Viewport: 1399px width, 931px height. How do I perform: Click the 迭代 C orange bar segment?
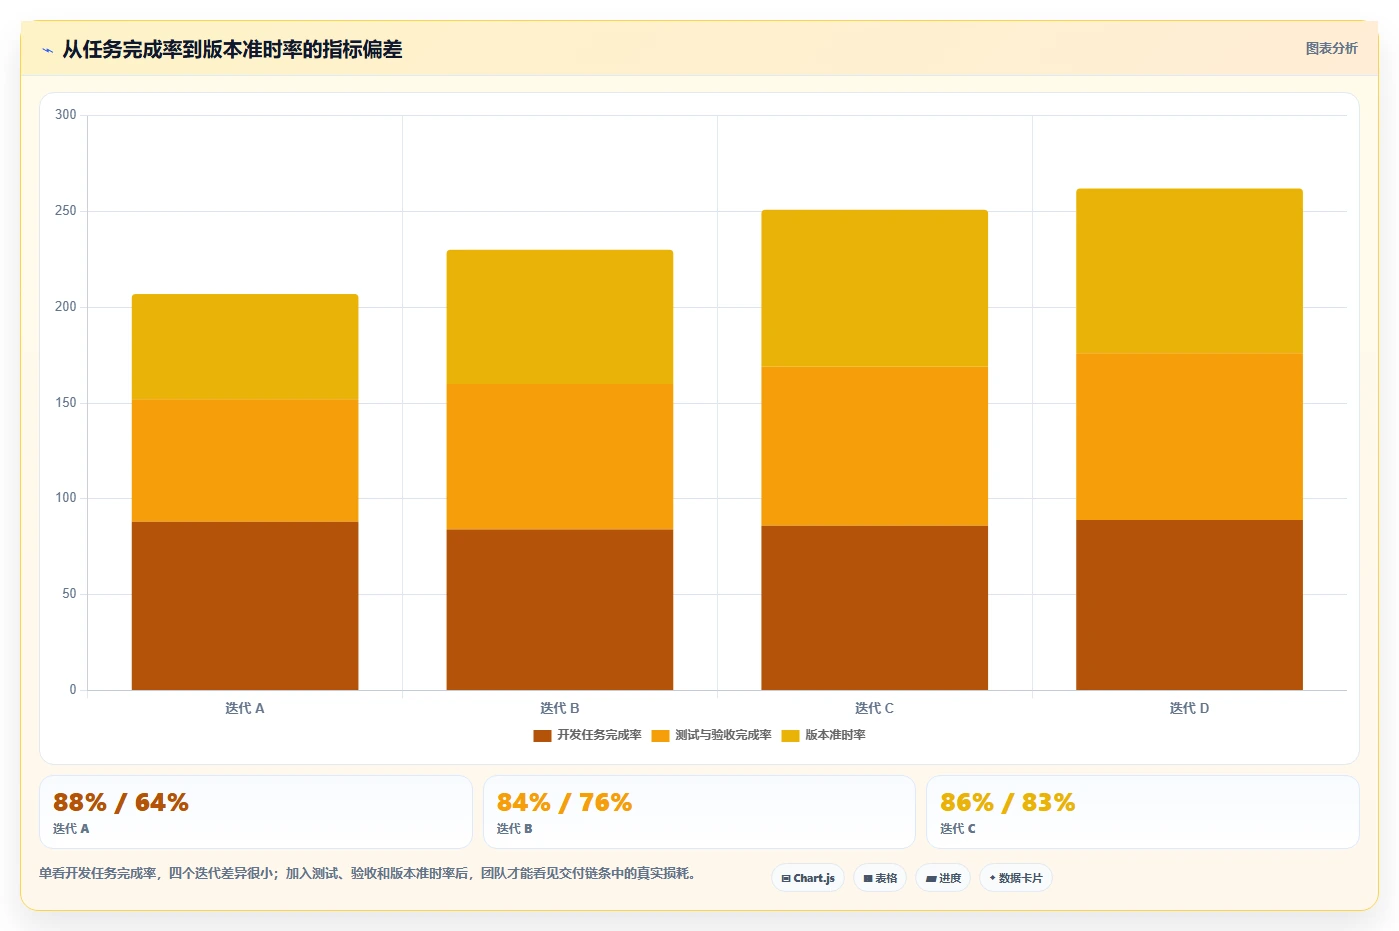pyautogui.click(x=875, y=446)
